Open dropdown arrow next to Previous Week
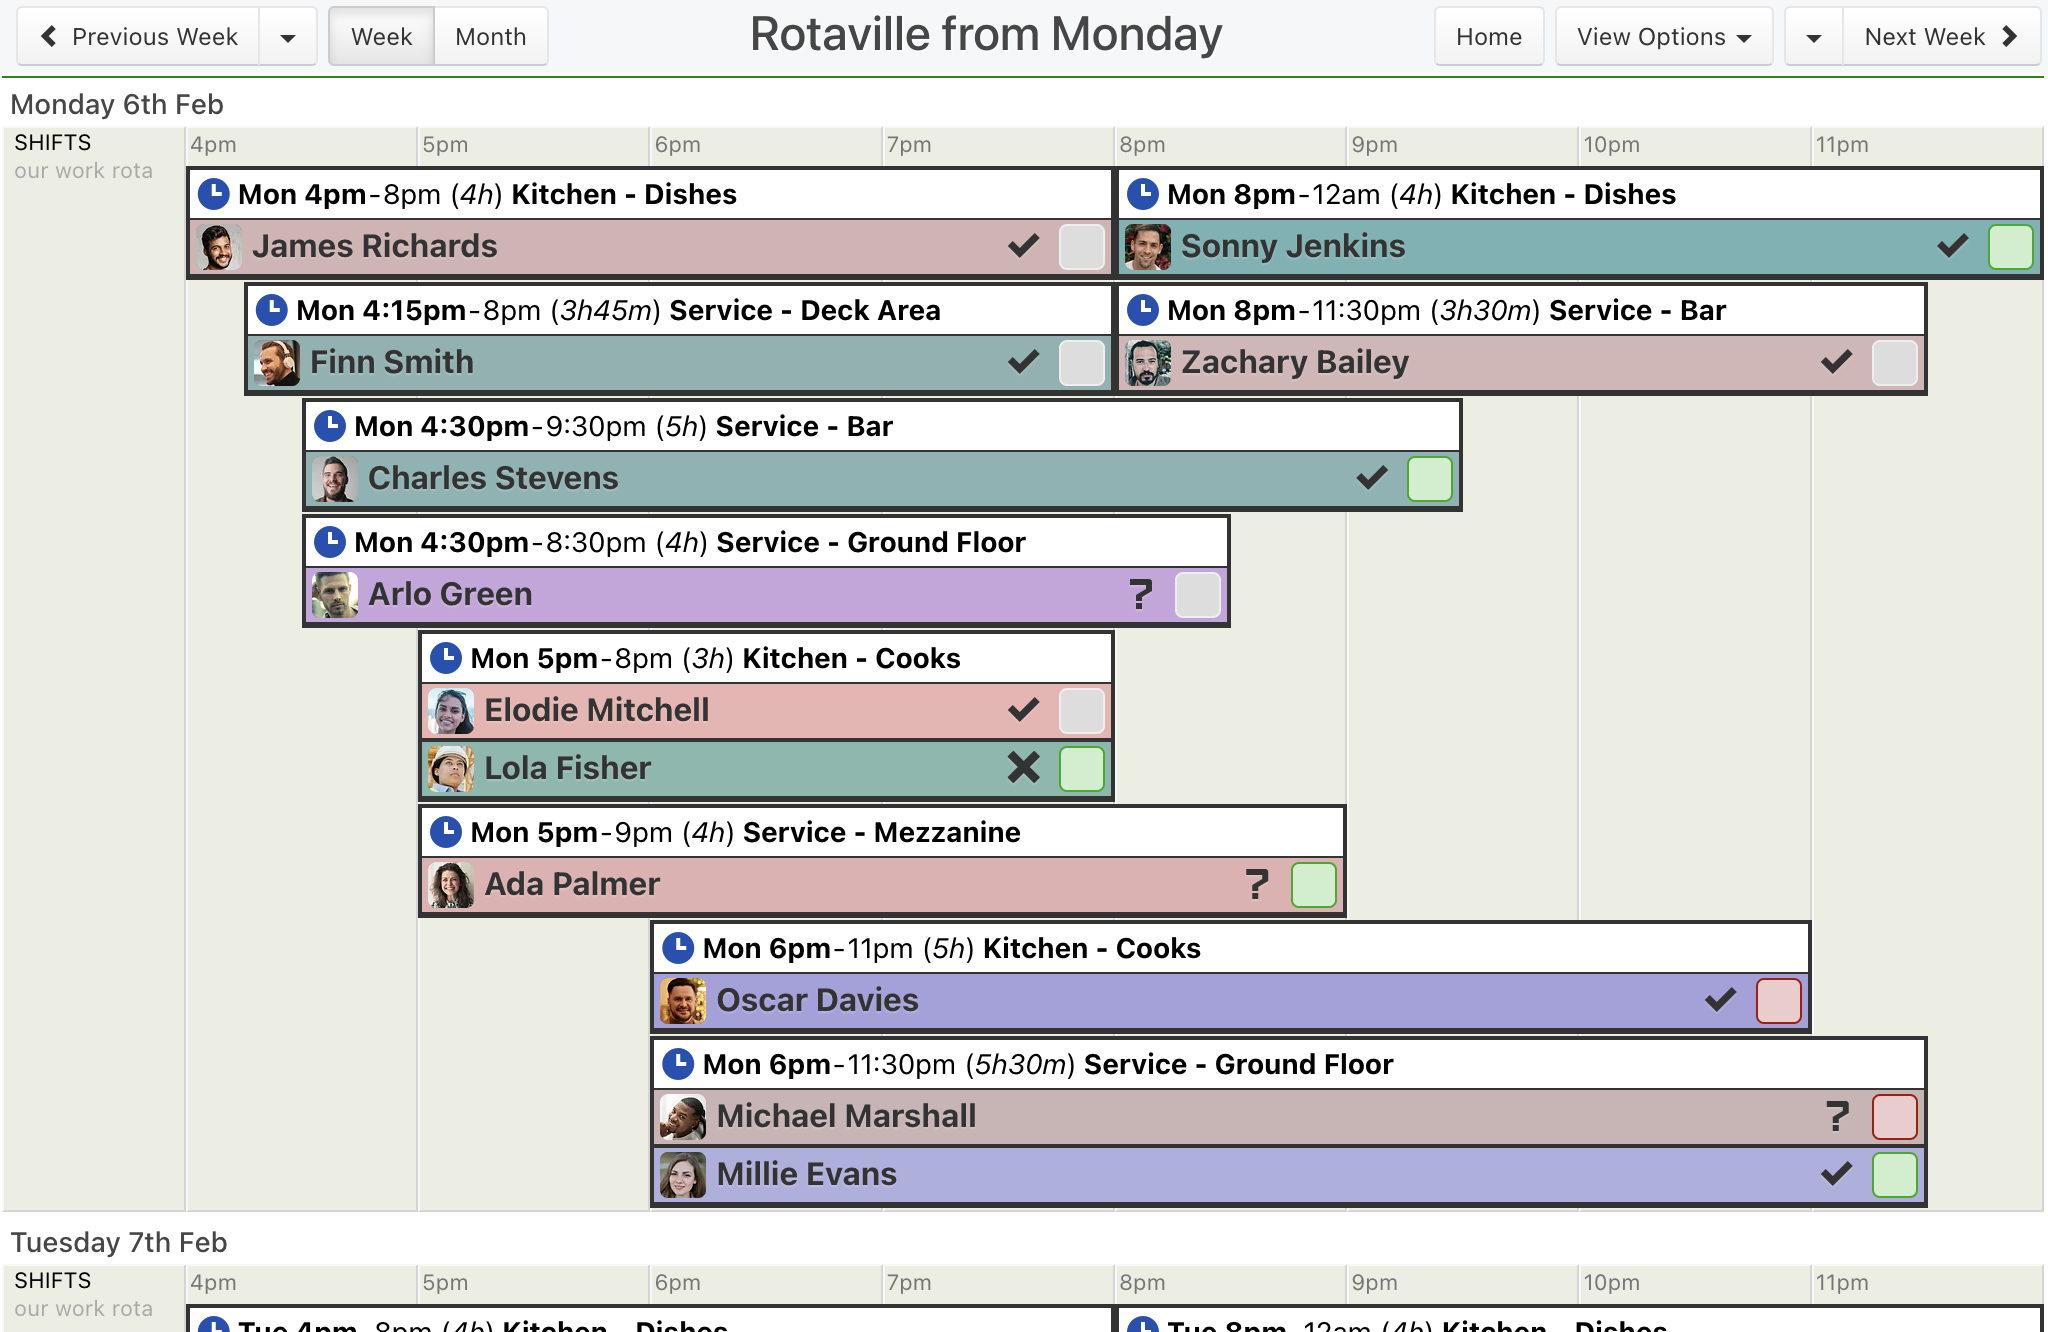 tap(288, 37)
